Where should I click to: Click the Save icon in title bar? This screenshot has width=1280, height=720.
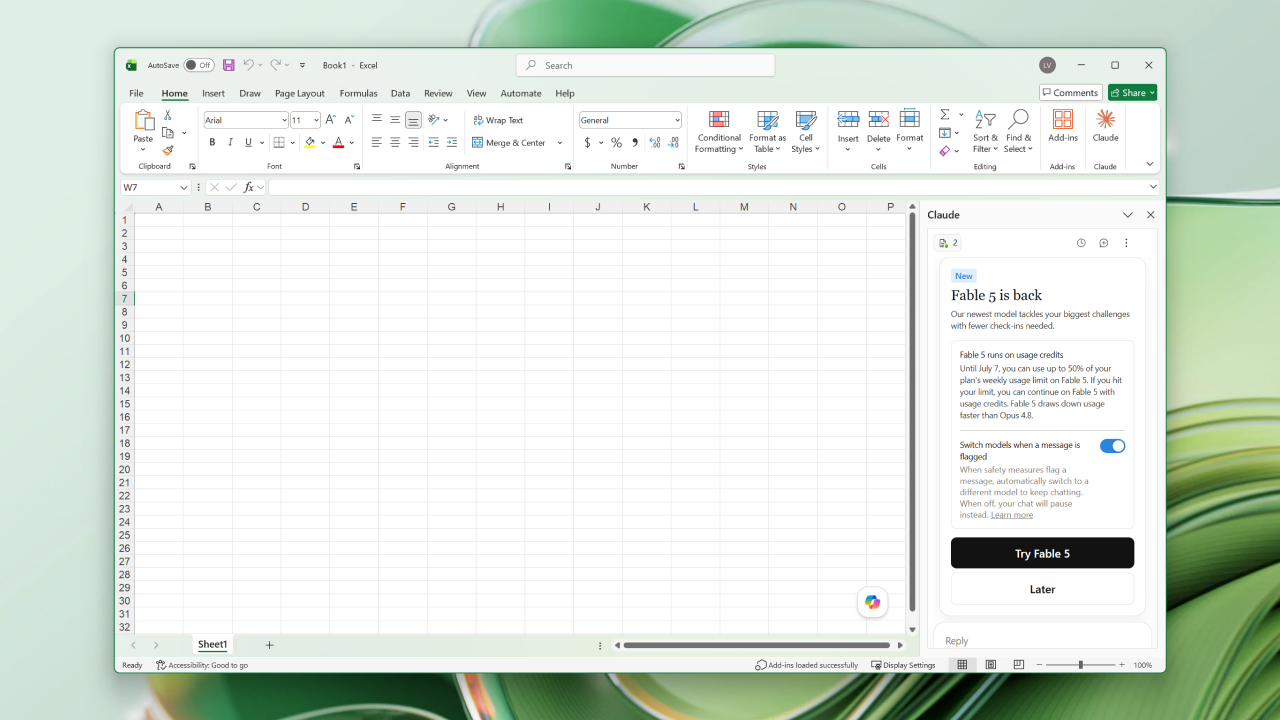(x=229, y=65)
